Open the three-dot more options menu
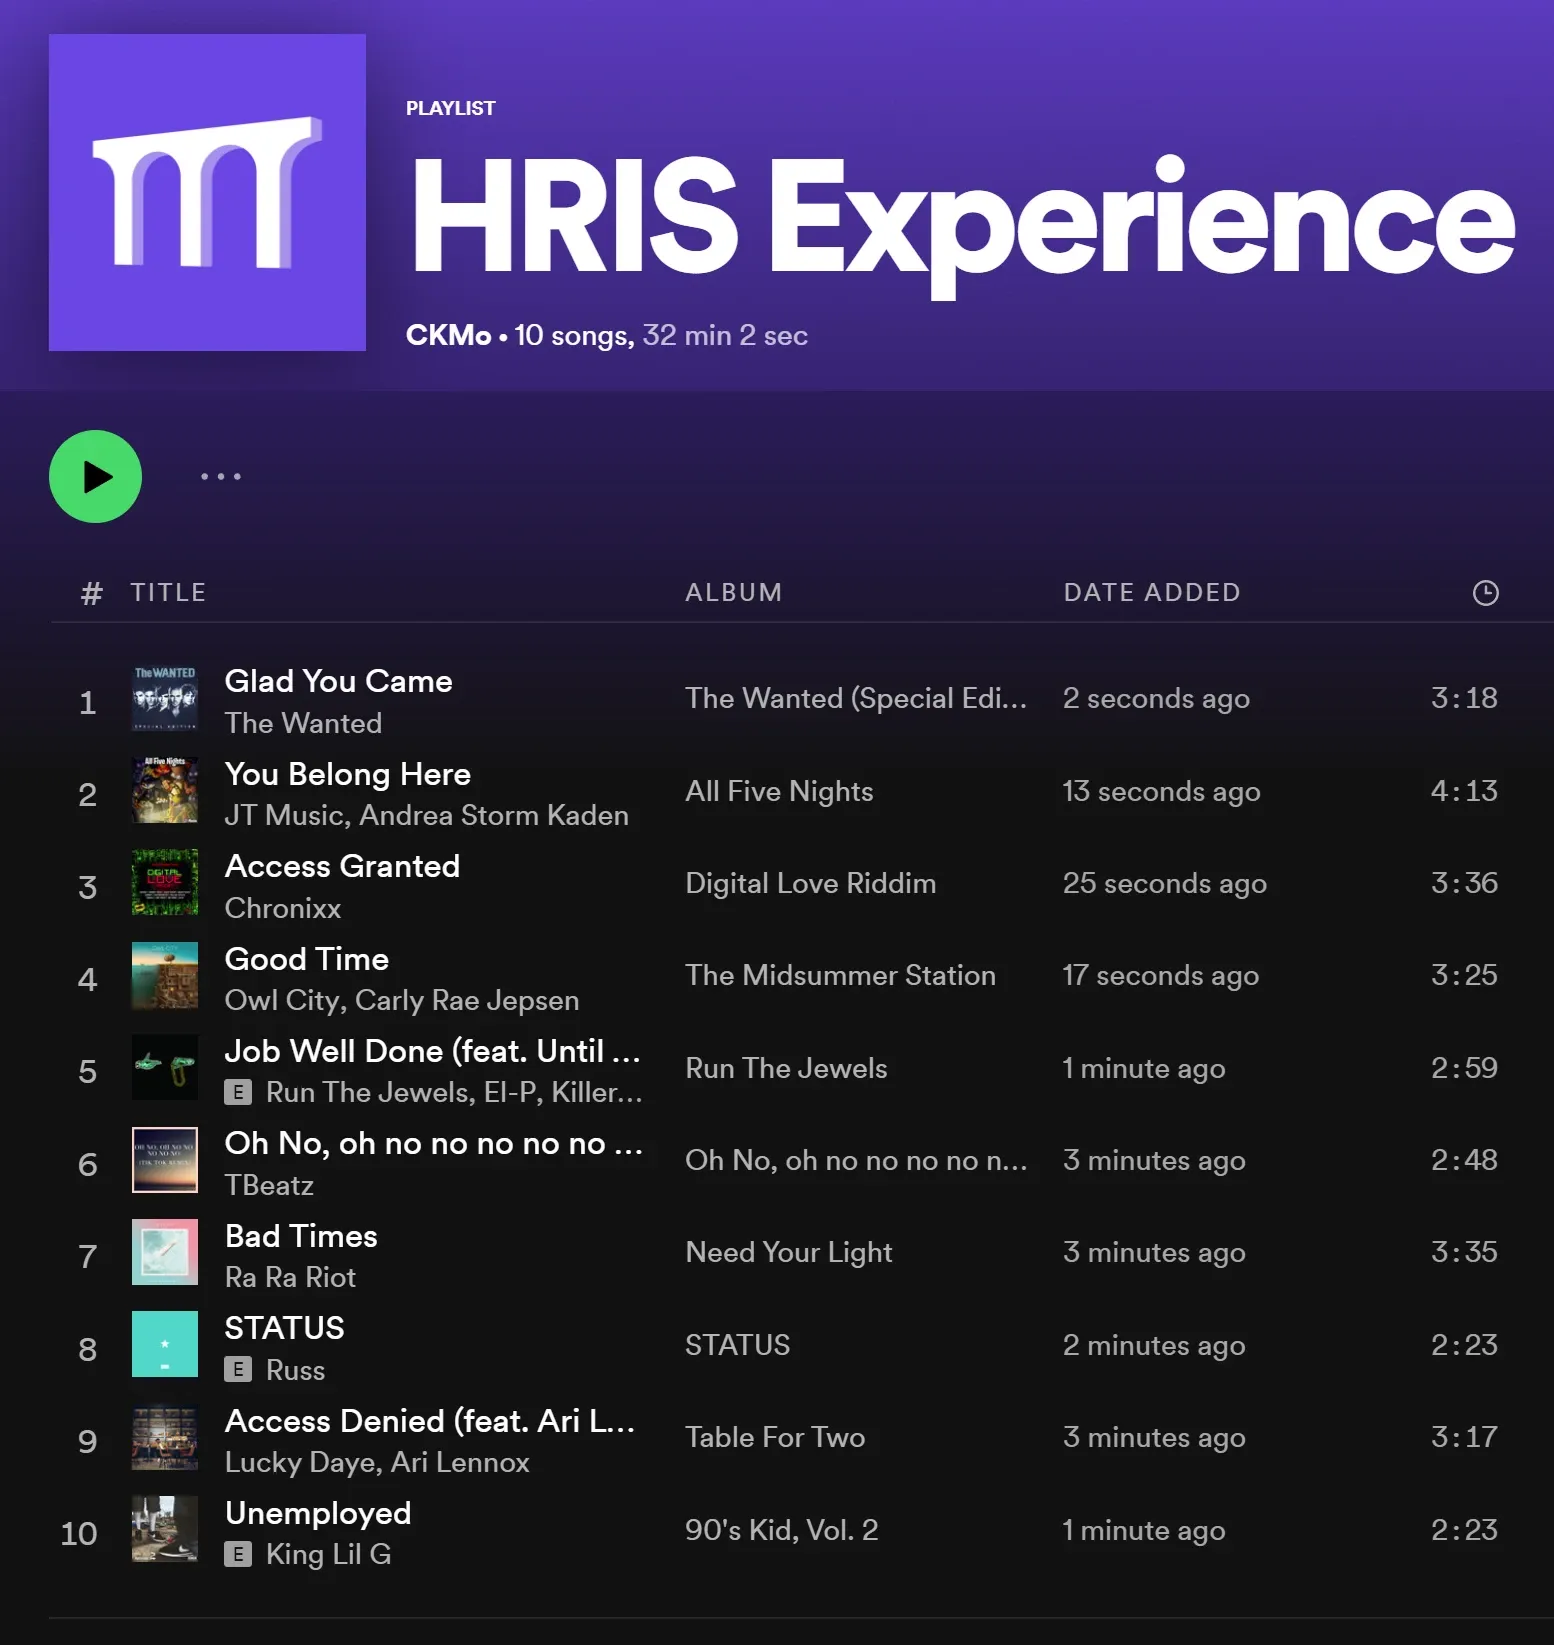Viewport: 1554px width, 1645px height. [221, 476]
